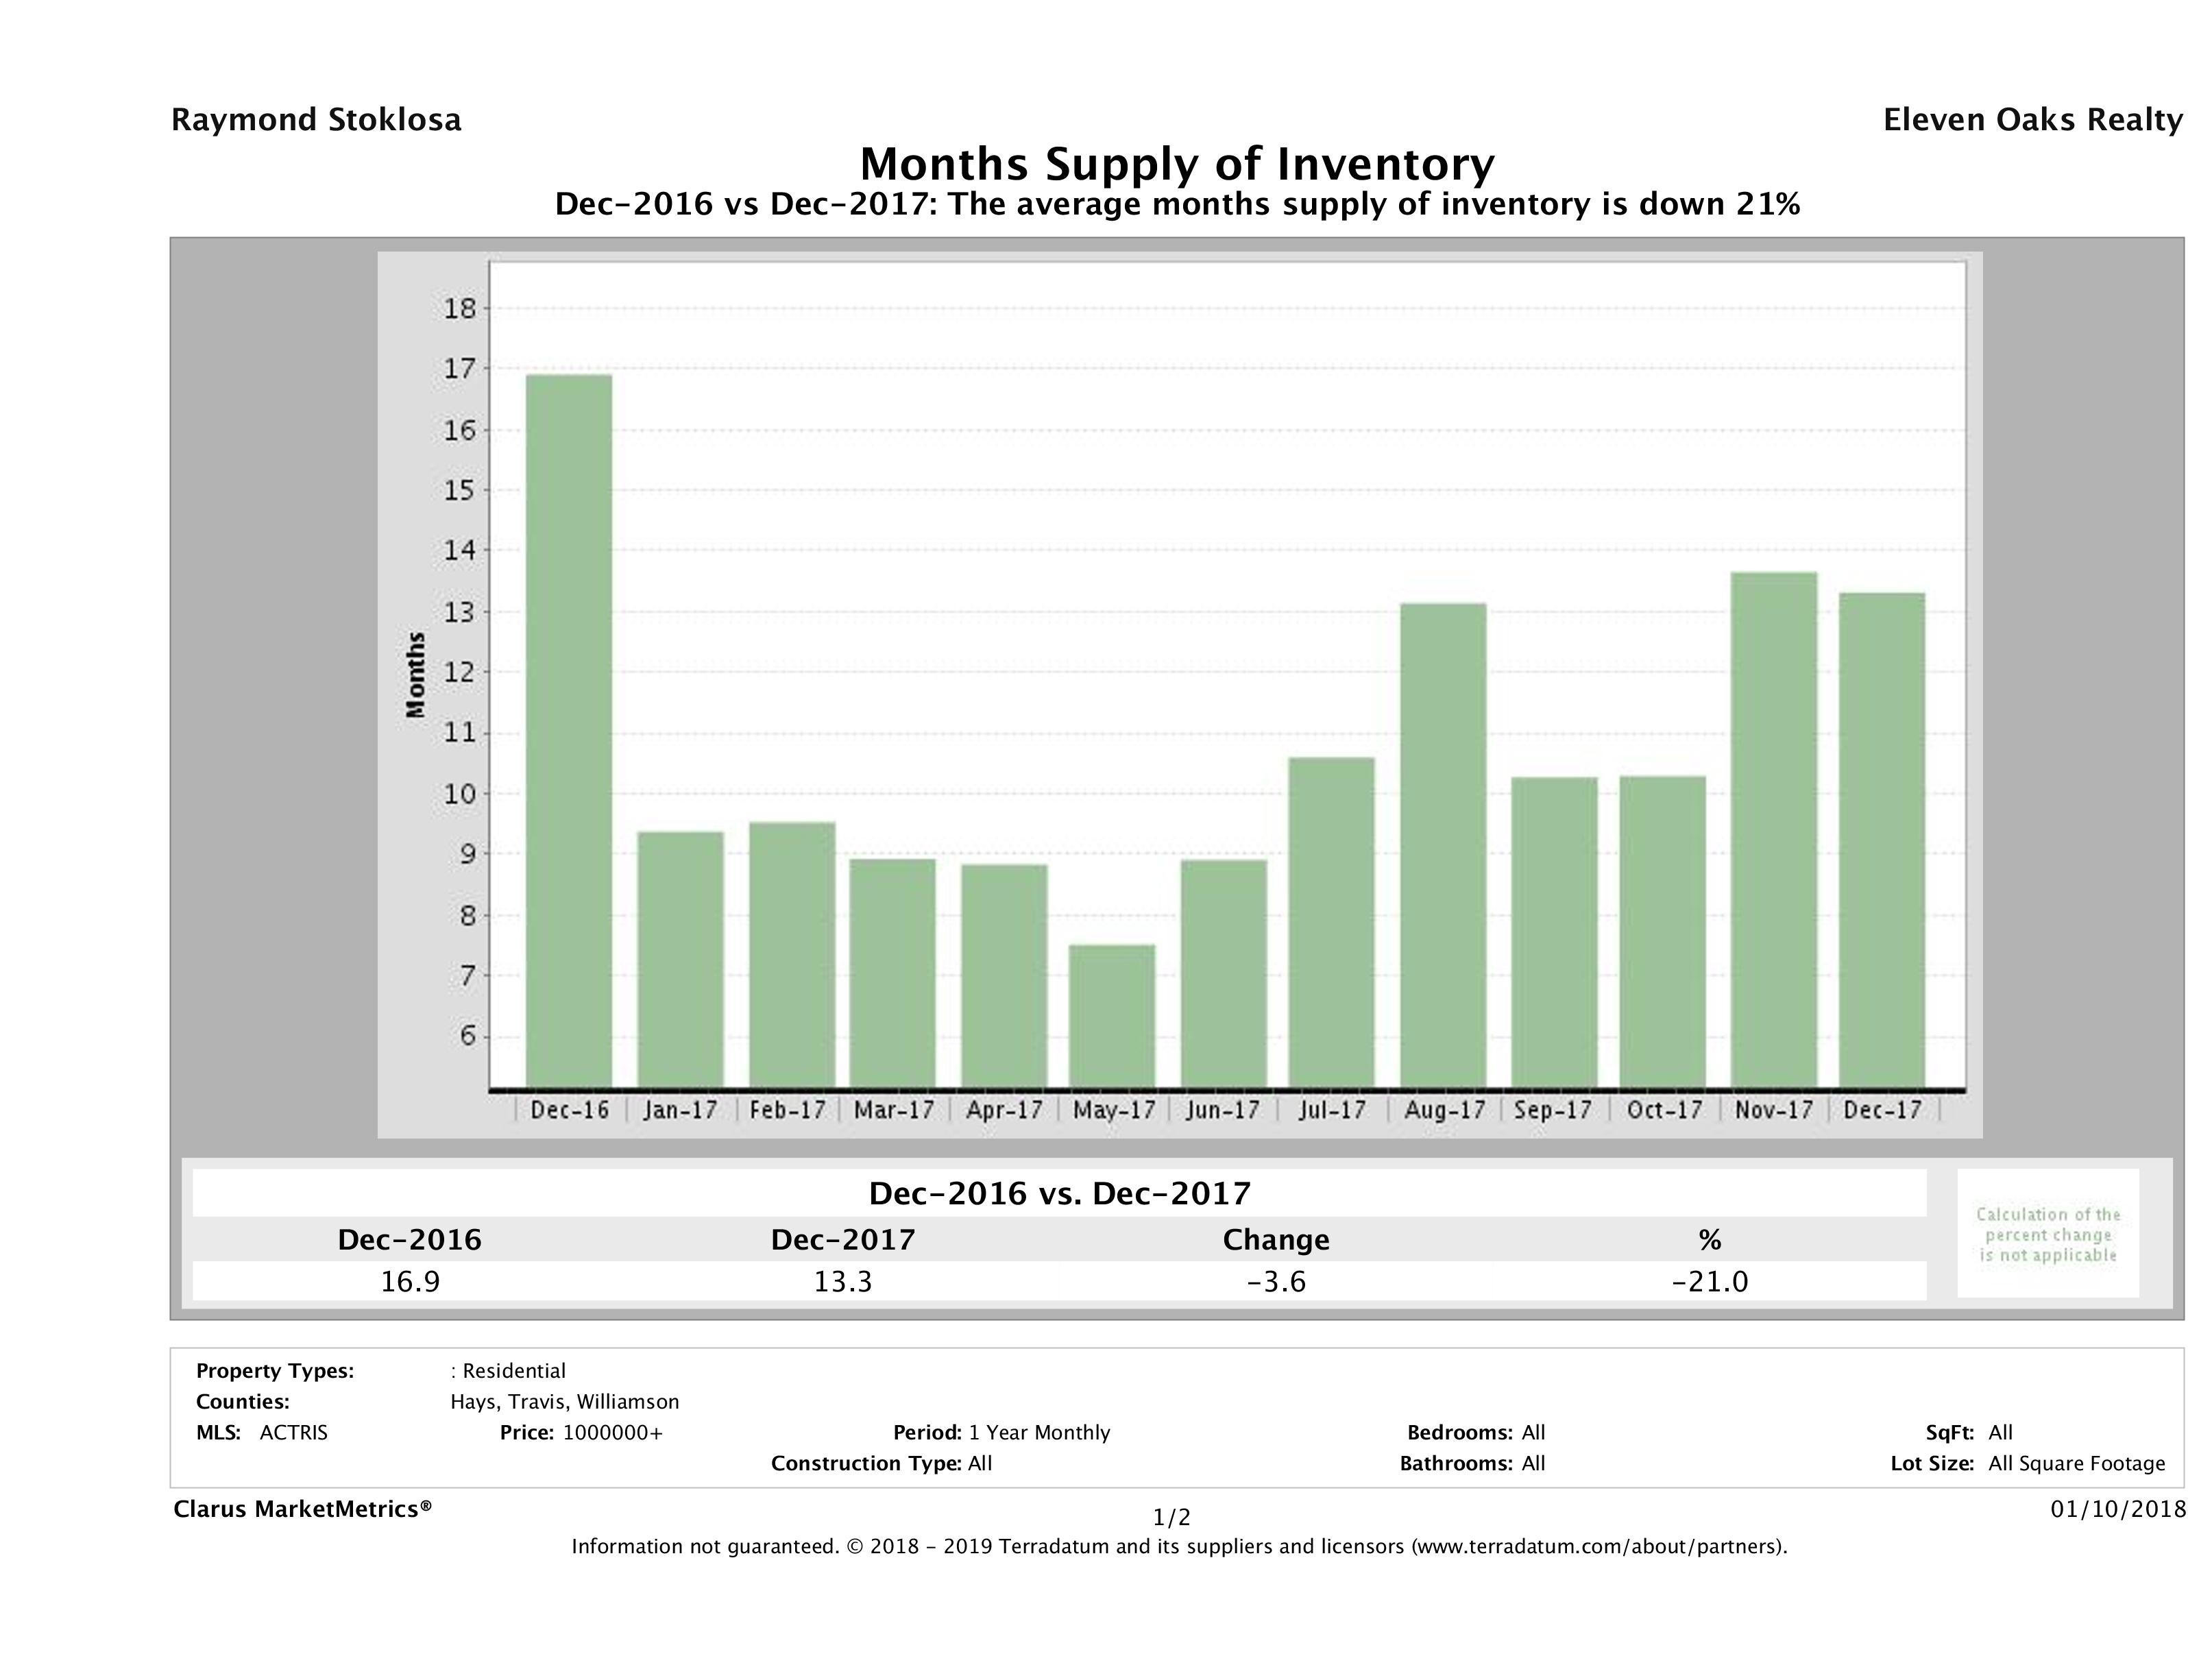Click the -21.0 percent value

(x=1709, y=1281)
